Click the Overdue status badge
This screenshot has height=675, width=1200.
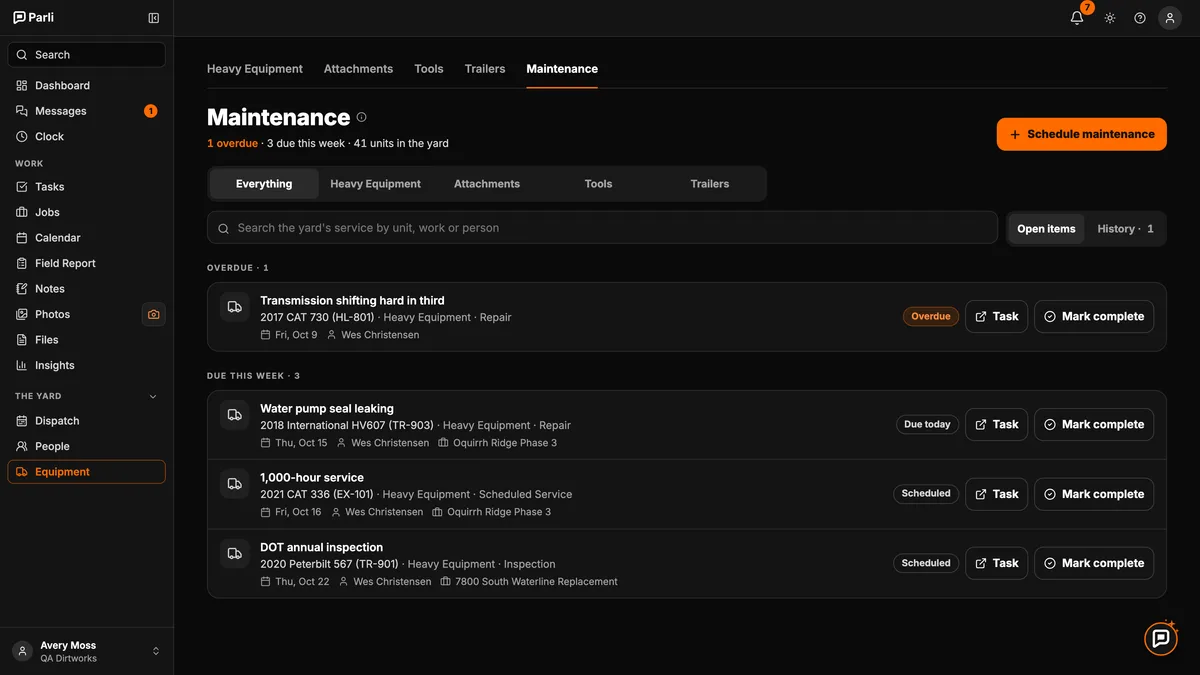point(931,316)
